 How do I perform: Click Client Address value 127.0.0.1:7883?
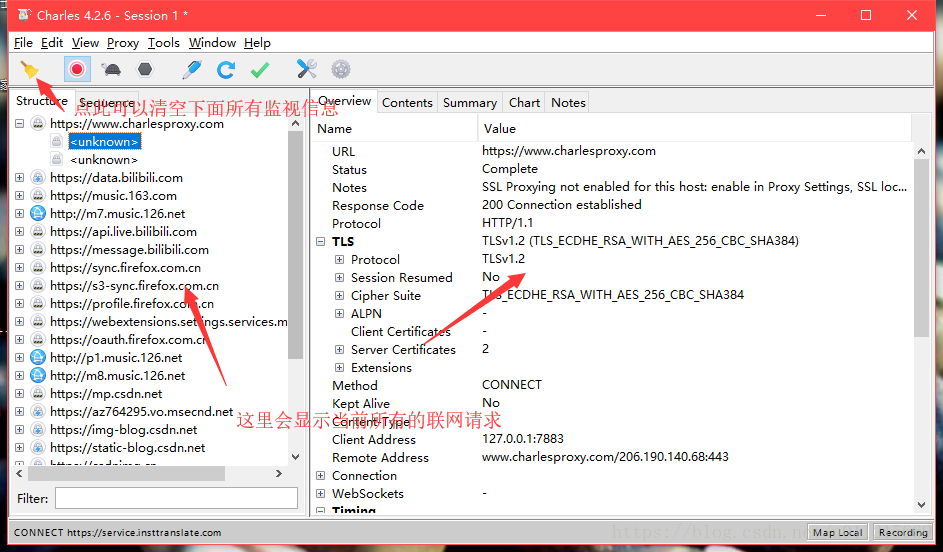click(523, 439)
